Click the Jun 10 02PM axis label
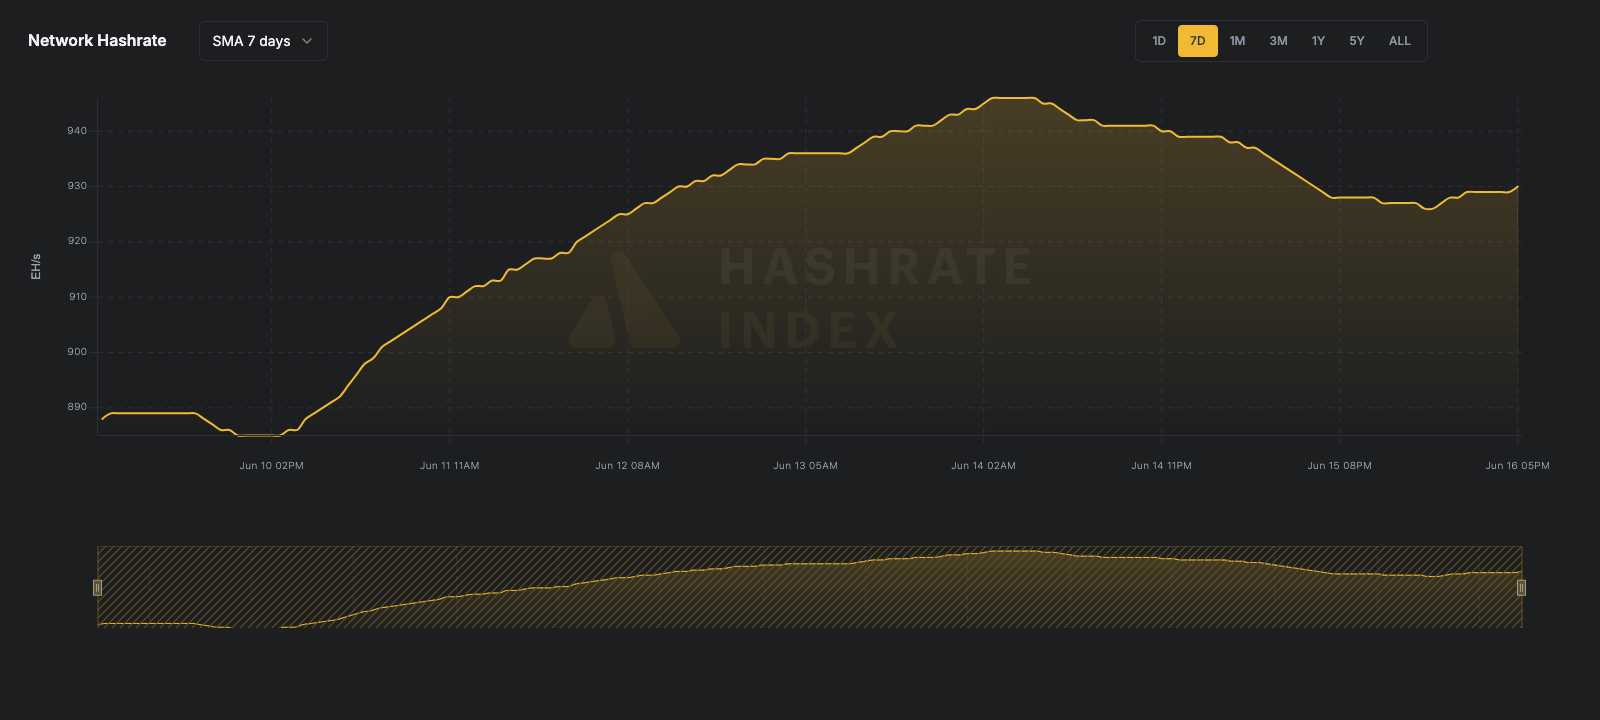1600x720 pixels. coord(271,466)
